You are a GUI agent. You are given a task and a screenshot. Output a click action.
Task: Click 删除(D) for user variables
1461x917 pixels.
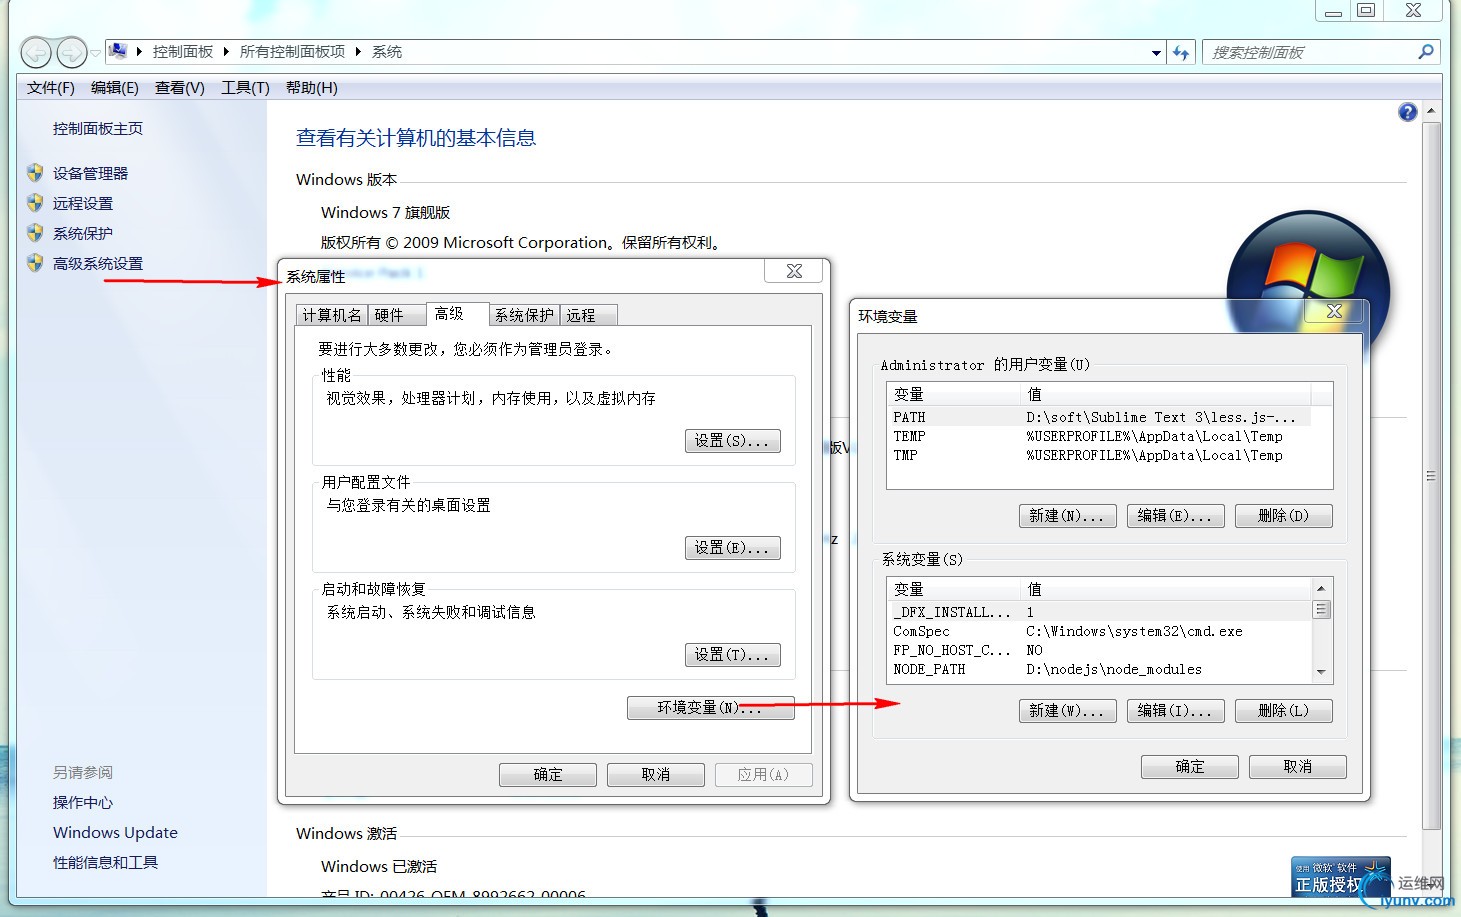tap(1284, 516)
